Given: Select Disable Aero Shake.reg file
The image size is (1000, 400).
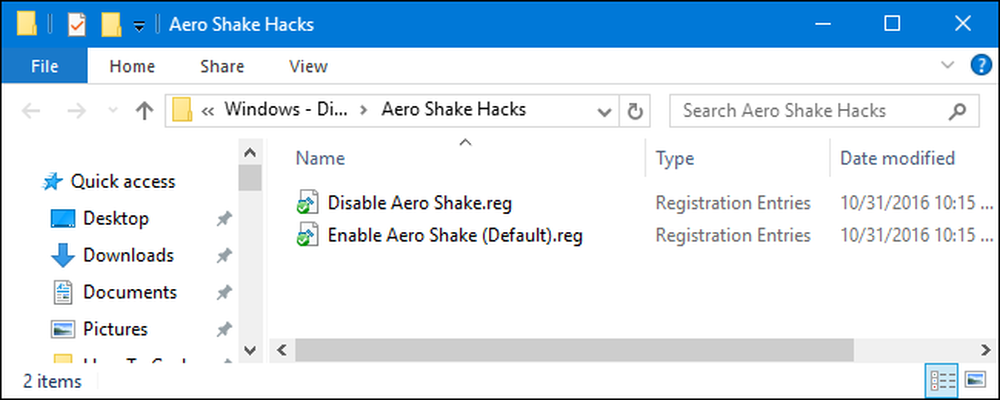Looking at the screenshot, I should pyautogui.click(x=419, y=204).
